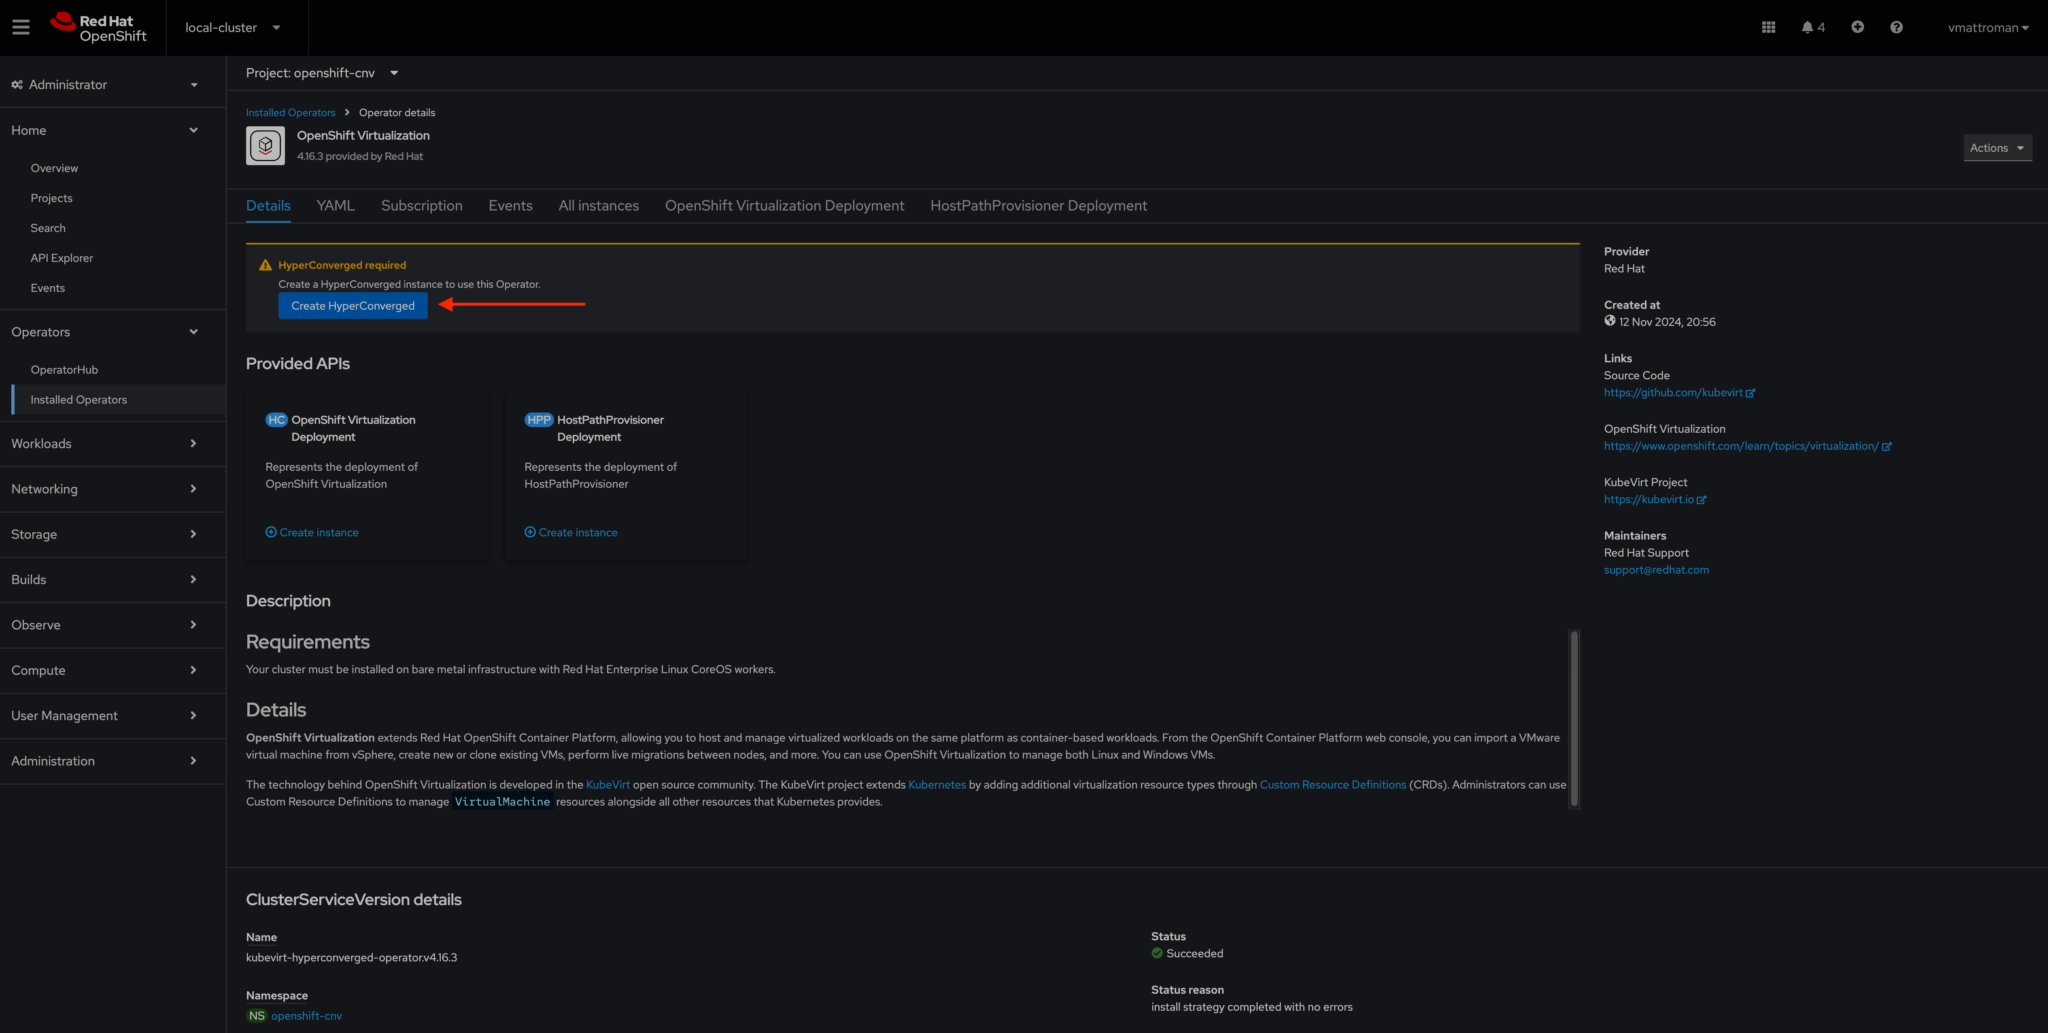The height and width of the screenshot is (1033, 2048).
Task: Select the HC OpenShift Virtualization Deployment badge icon
Action: pyautogui.click(x=276, y=420)
